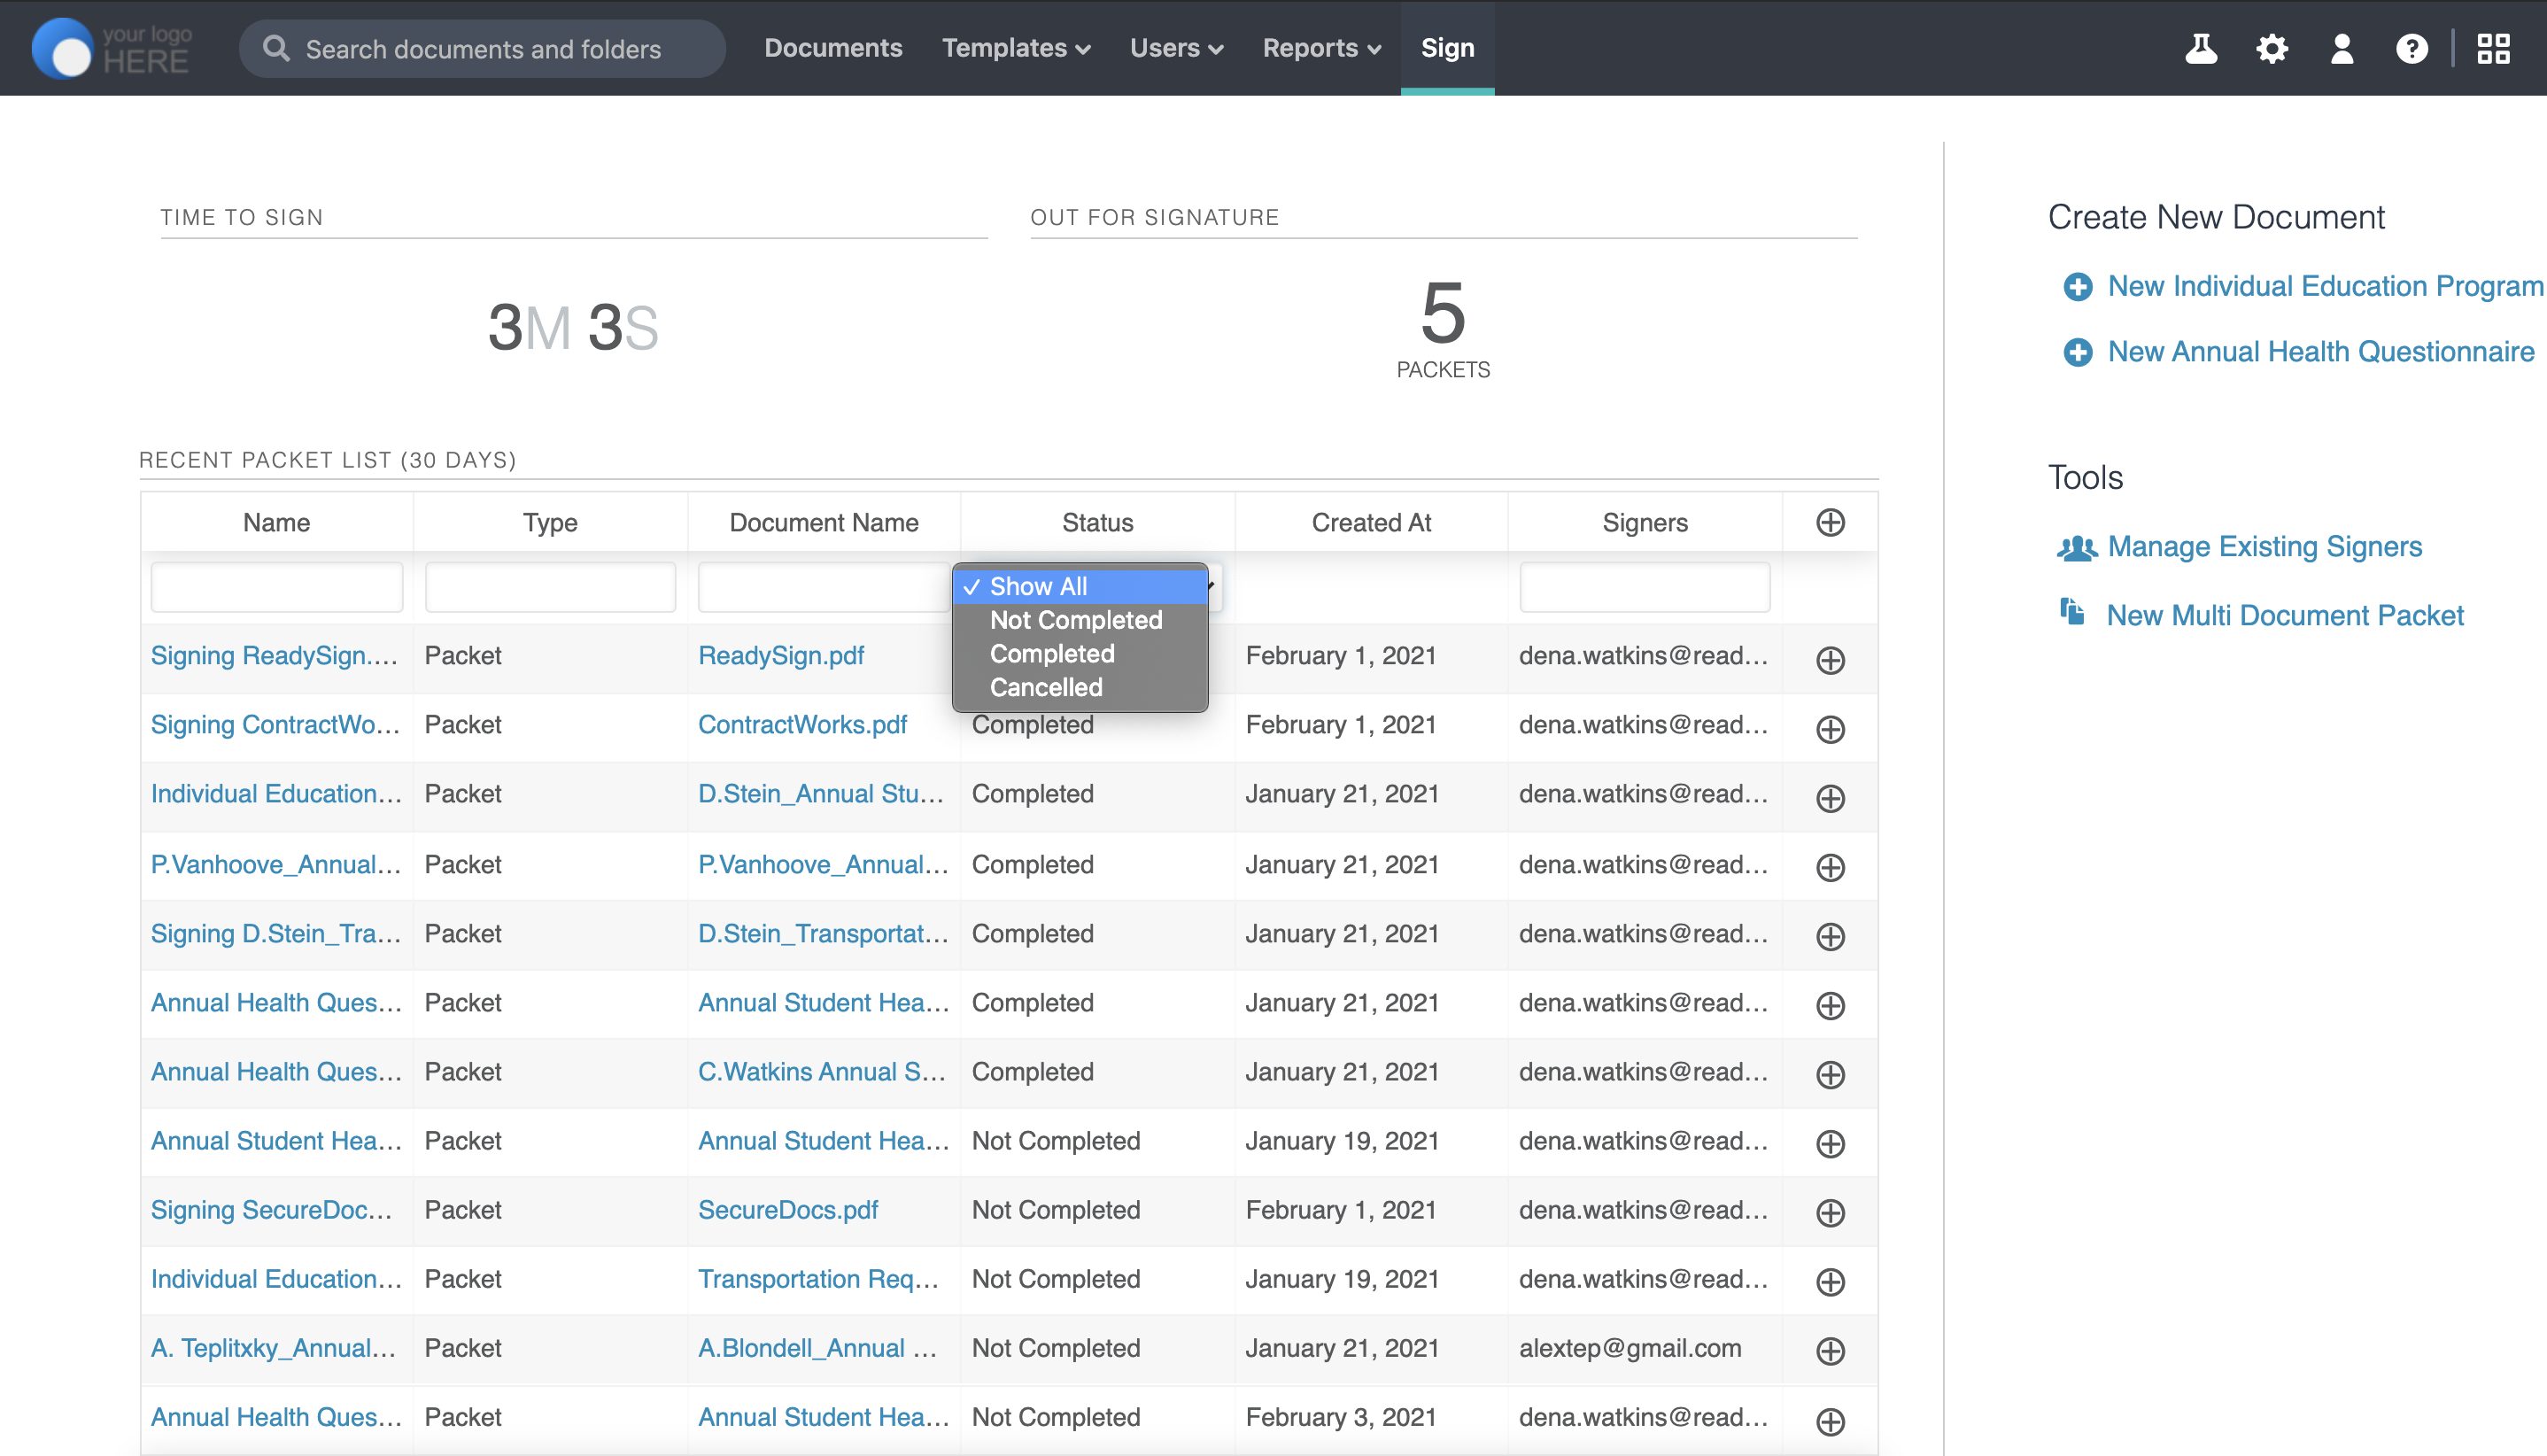Expand row for ReadySign.pdf packet

coord(1830,660)
